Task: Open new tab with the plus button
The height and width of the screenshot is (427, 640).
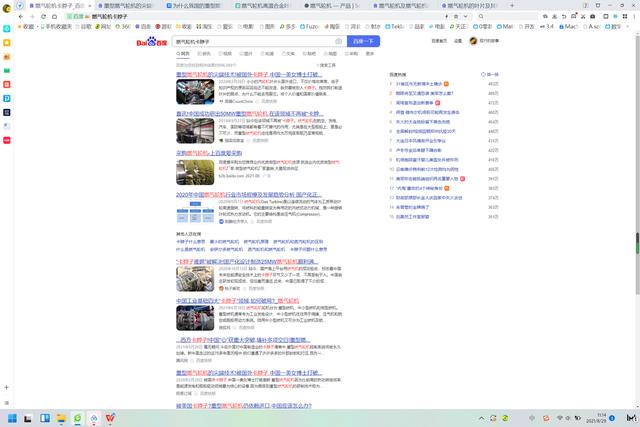Action: coord(512,6)
